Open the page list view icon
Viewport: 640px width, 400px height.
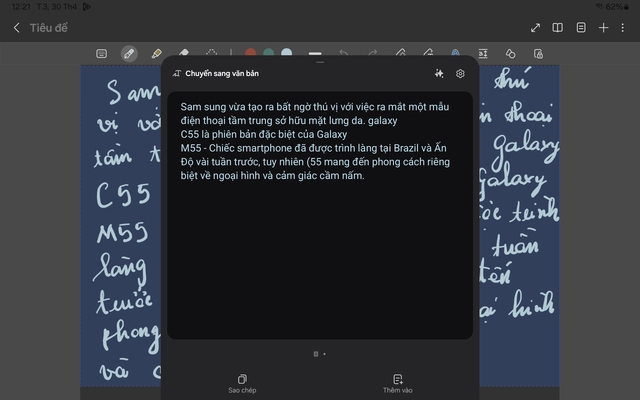point(581,28)
